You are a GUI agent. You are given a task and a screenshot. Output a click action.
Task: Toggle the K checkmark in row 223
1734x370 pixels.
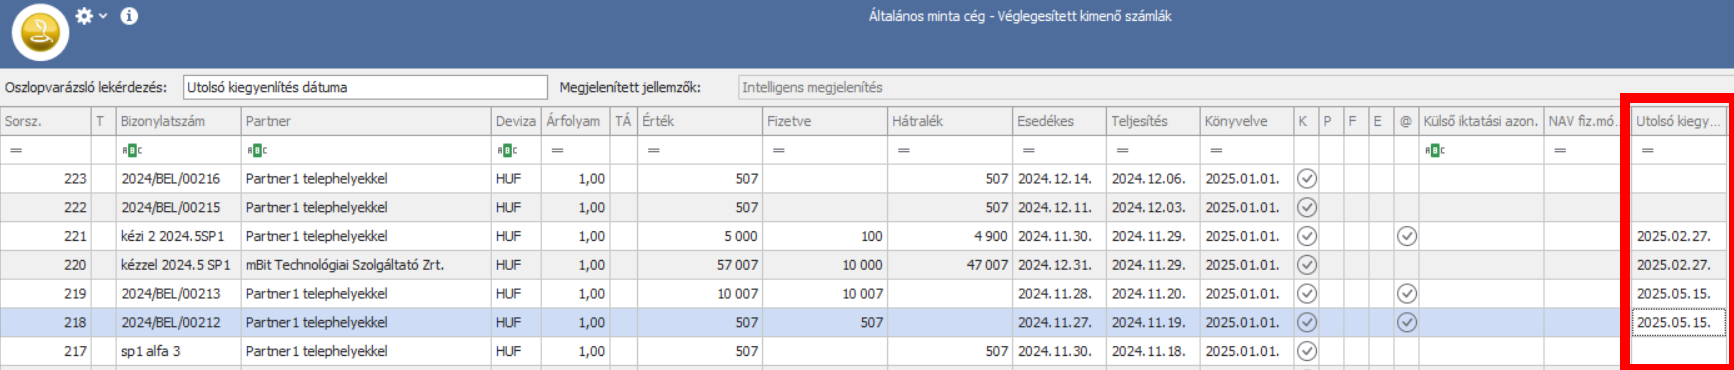pos(1306,179)
